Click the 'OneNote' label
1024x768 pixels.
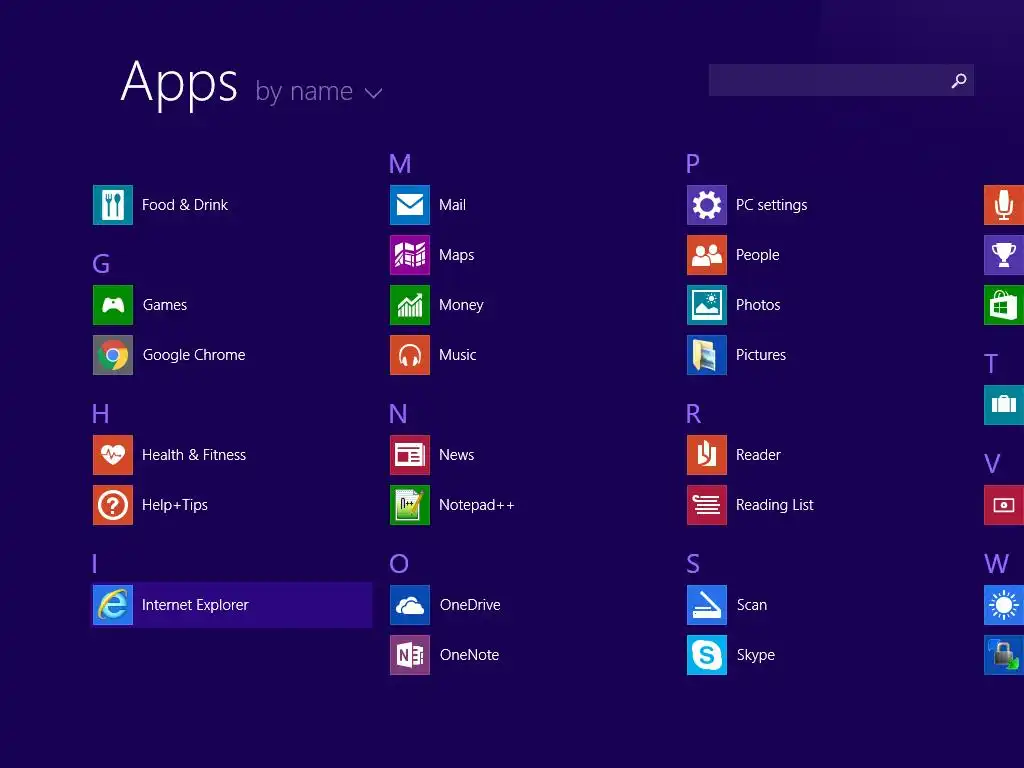(470, 655)
